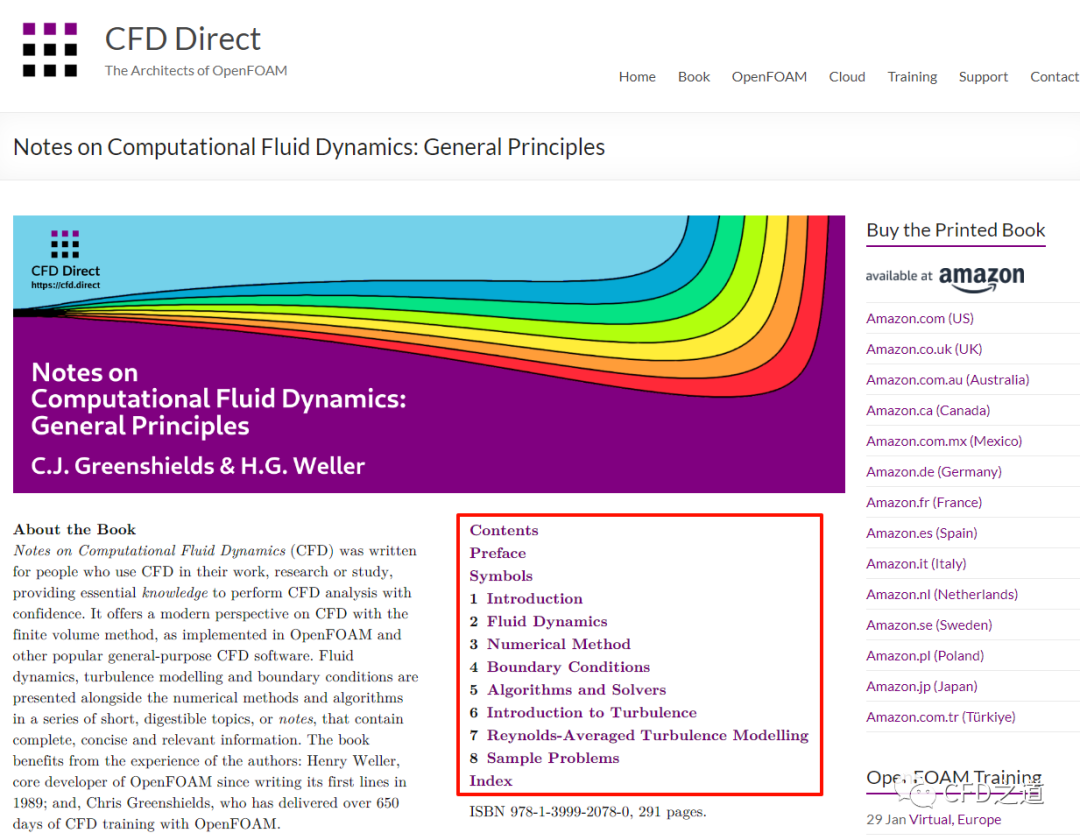Screen dimensions: 1080x840
Task: Click the page title Notes on Computational Fluid Dynamics
Action: coord(309,147)
